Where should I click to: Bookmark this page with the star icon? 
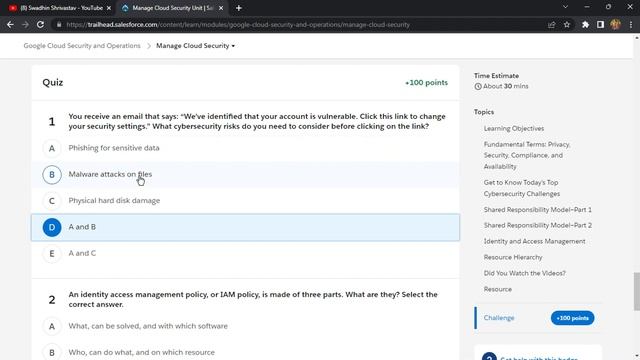[x=567, y=24]
